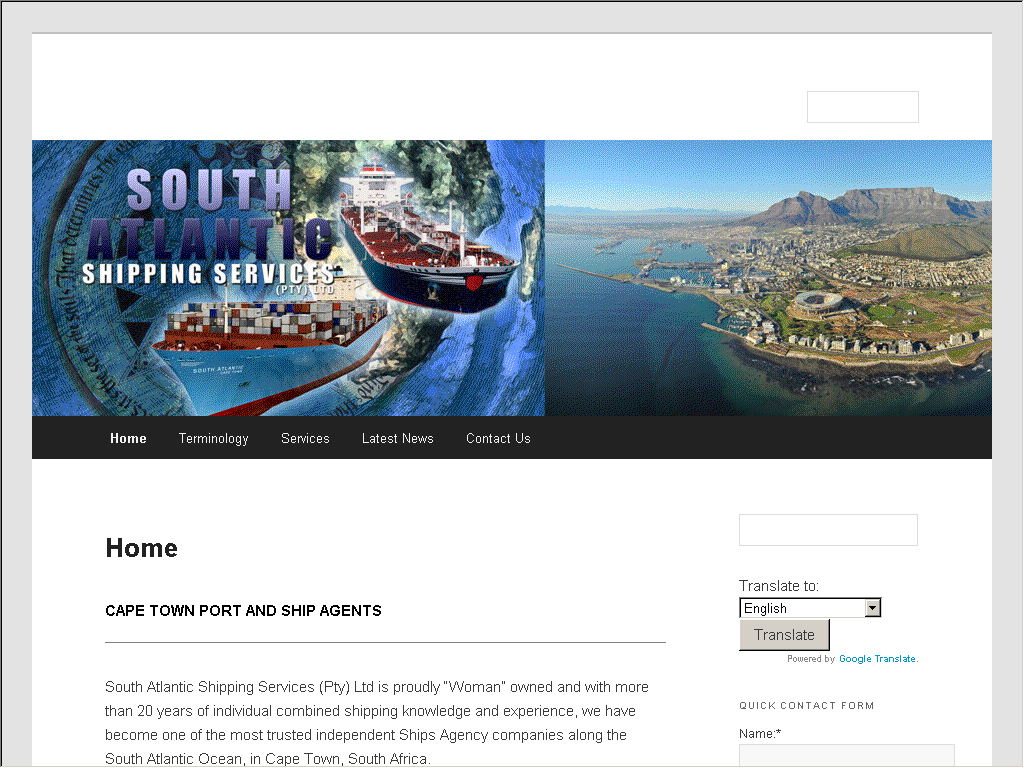
Task: Click the Powered by text
Action: [x=810, y=659]
